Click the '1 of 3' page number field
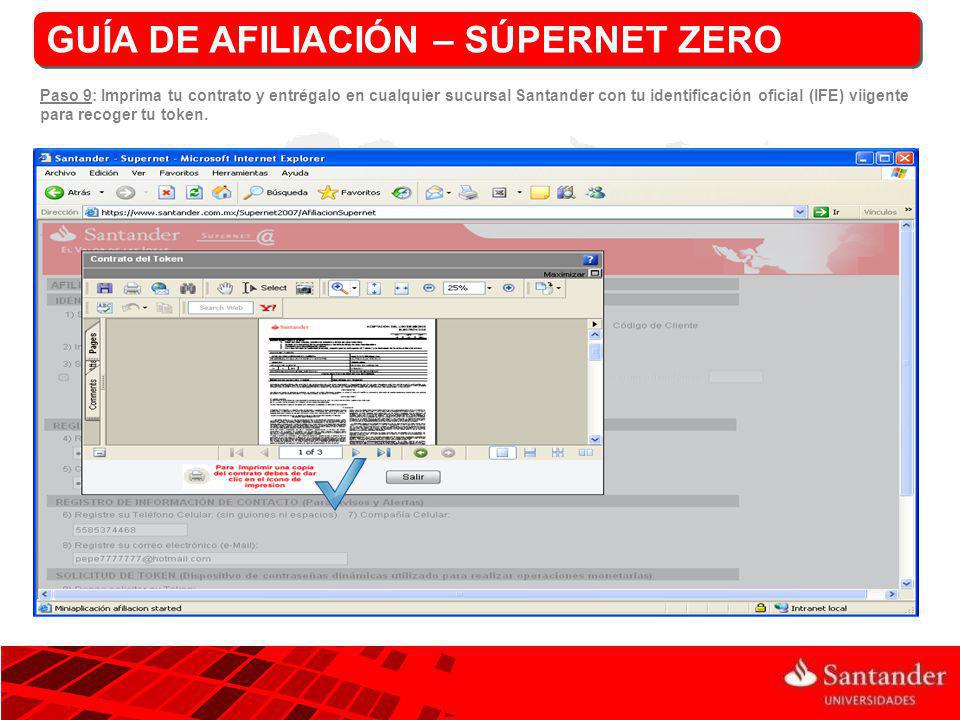Image resolution: width=960 pixels, height=720 pixels. click(x=310, y=452)
